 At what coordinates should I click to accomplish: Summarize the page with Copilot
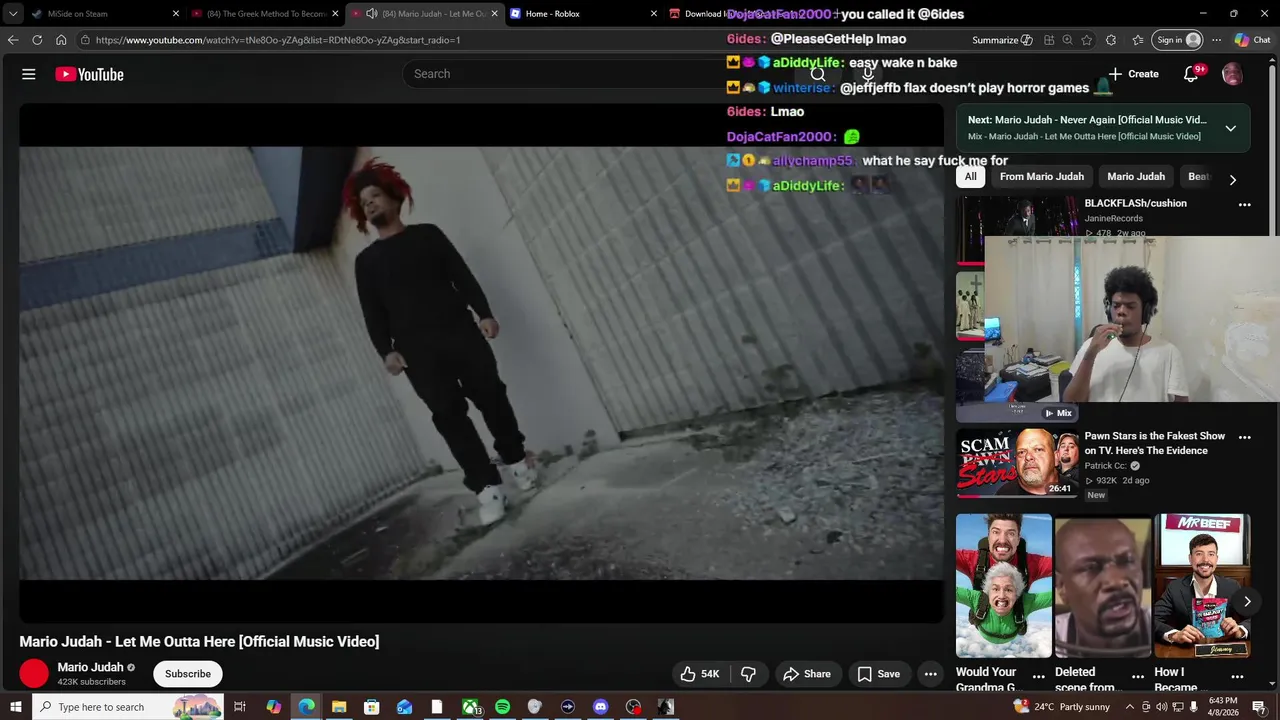click(x=1002, y=40)
